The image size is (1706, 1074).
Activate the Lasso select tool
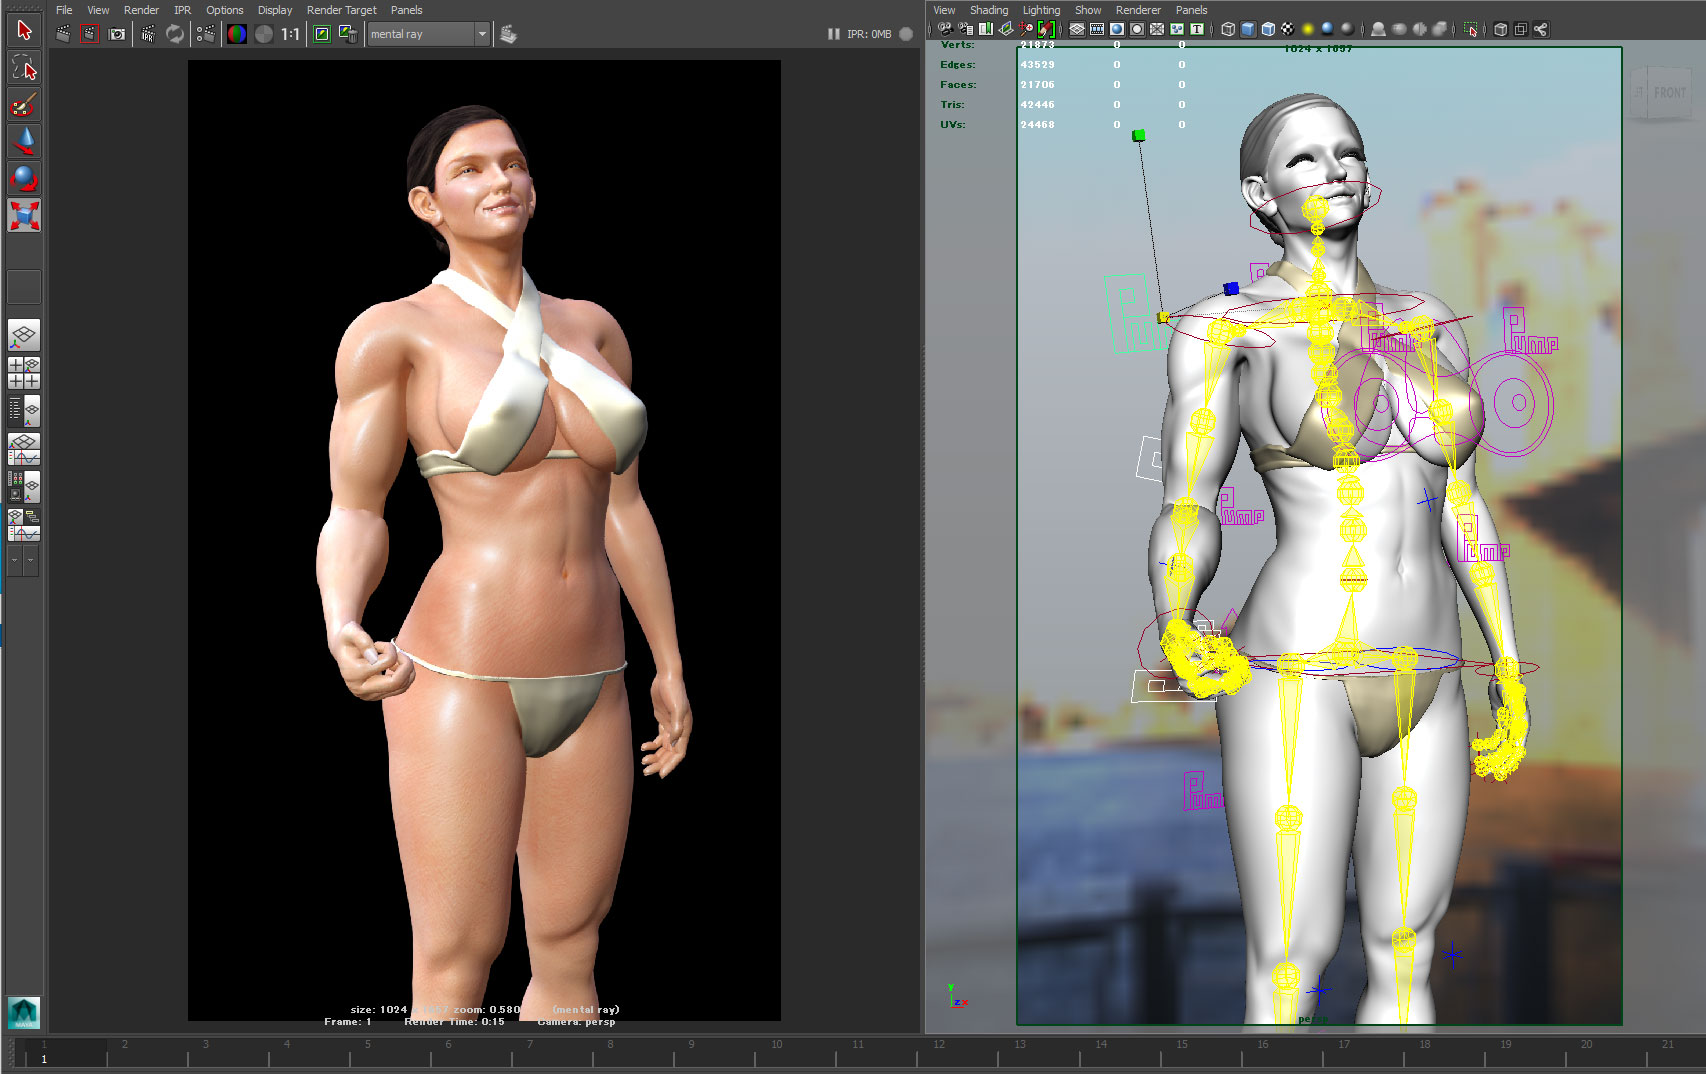[24, 68]
